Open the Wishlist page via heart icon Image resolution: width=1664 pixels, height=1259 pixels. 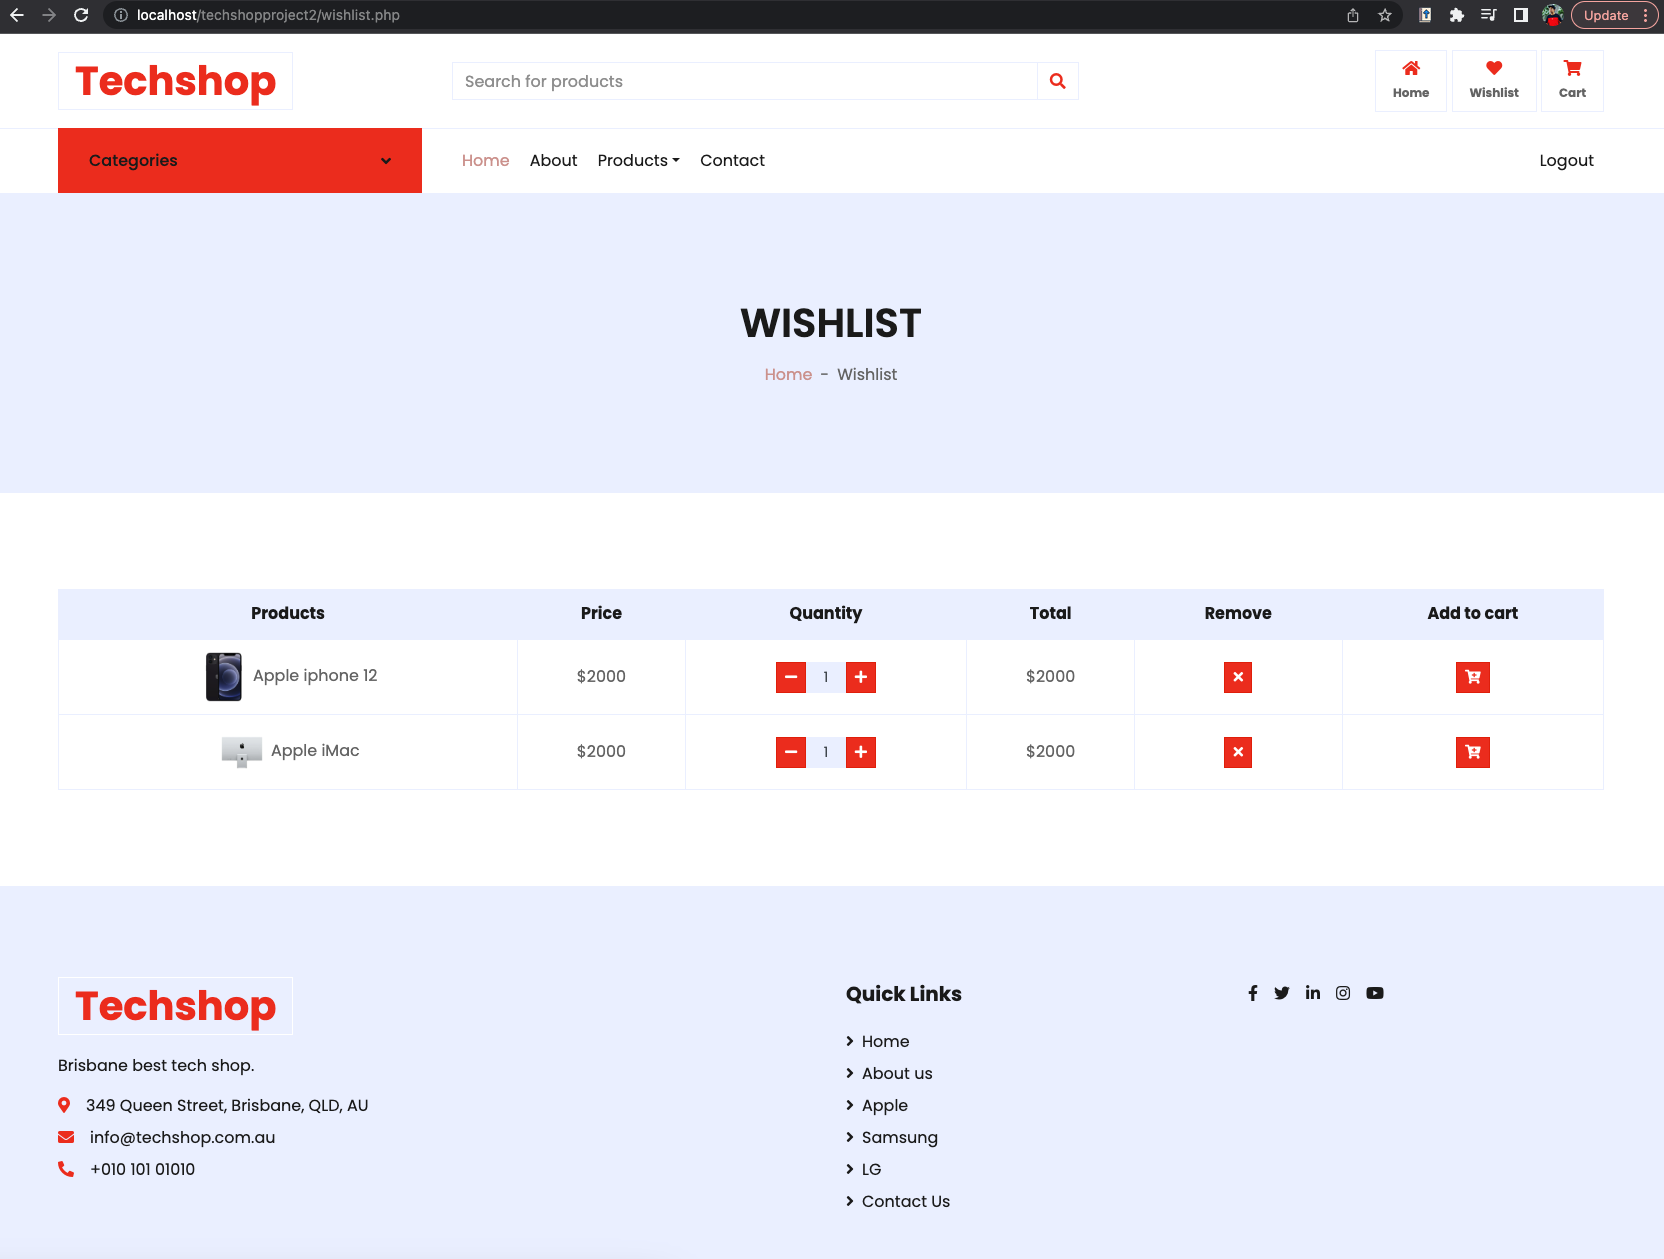1493,78
